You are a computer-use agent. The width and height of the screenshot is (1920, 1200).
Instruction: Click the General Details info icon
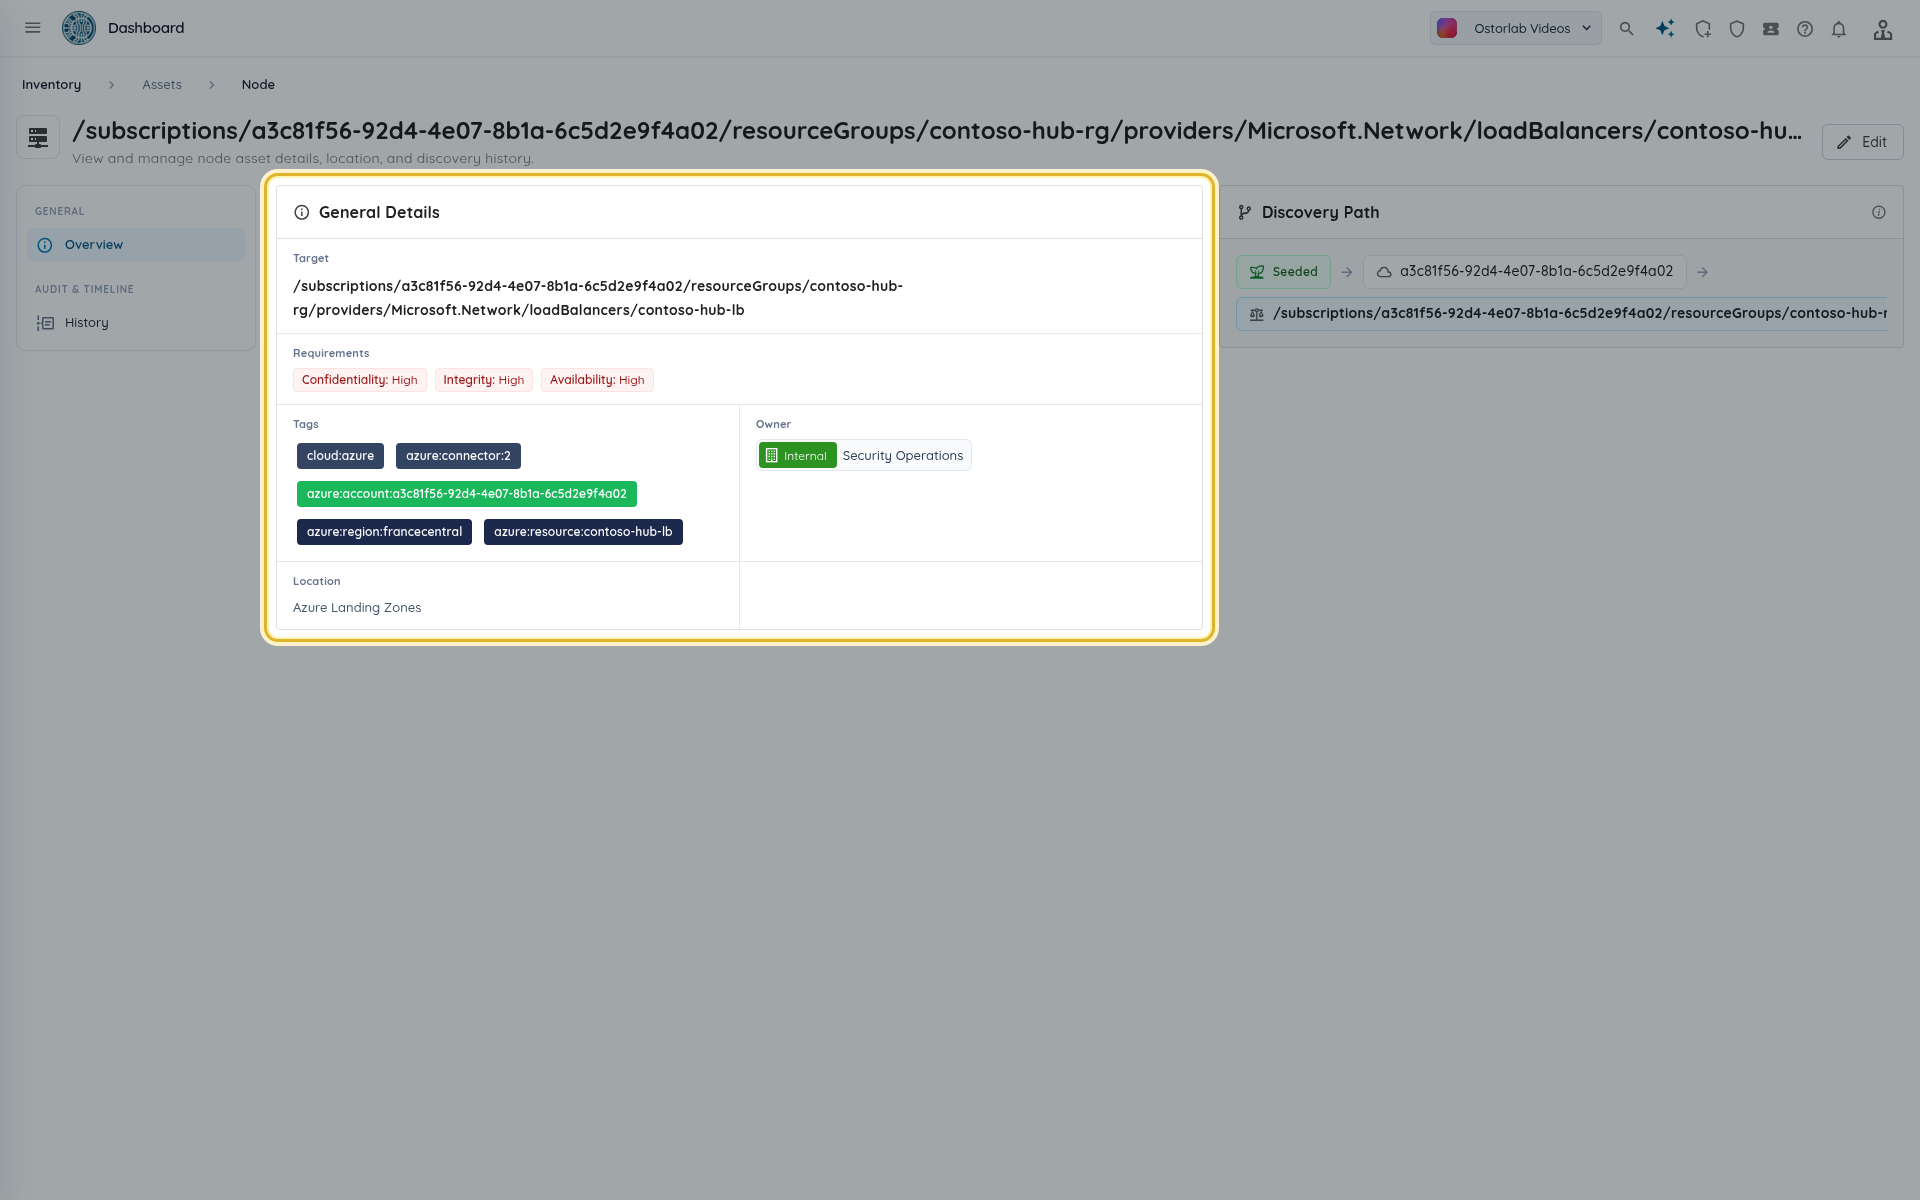[302, 212]
